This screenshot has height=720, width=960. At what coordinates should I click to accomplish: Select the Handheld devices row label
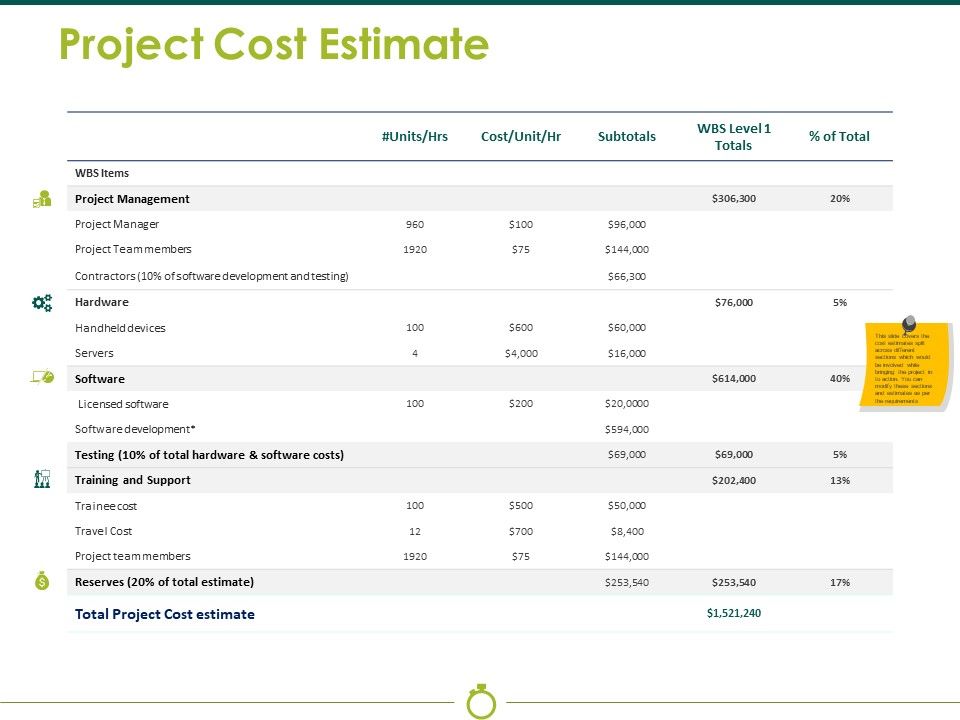click(x=120, y=327)
